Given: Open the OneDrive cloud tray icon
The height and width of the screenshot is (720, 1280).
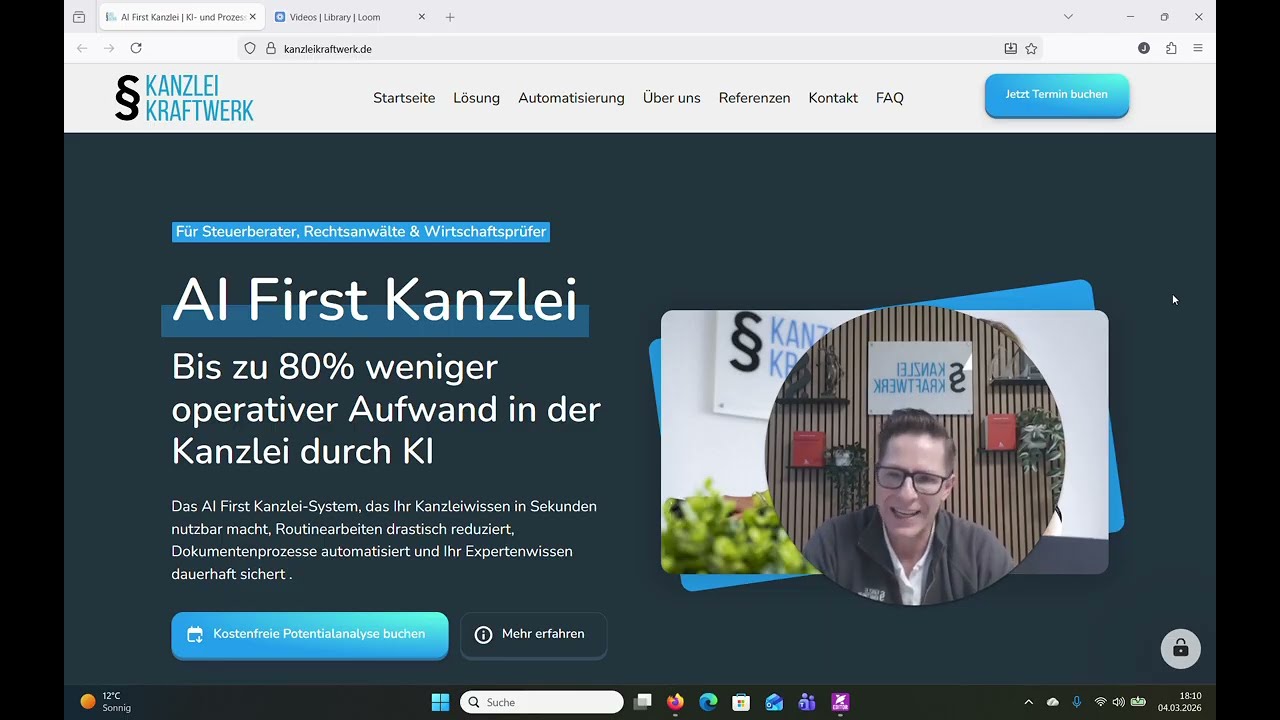Looking at the screenshot, I should (1053, 702).
